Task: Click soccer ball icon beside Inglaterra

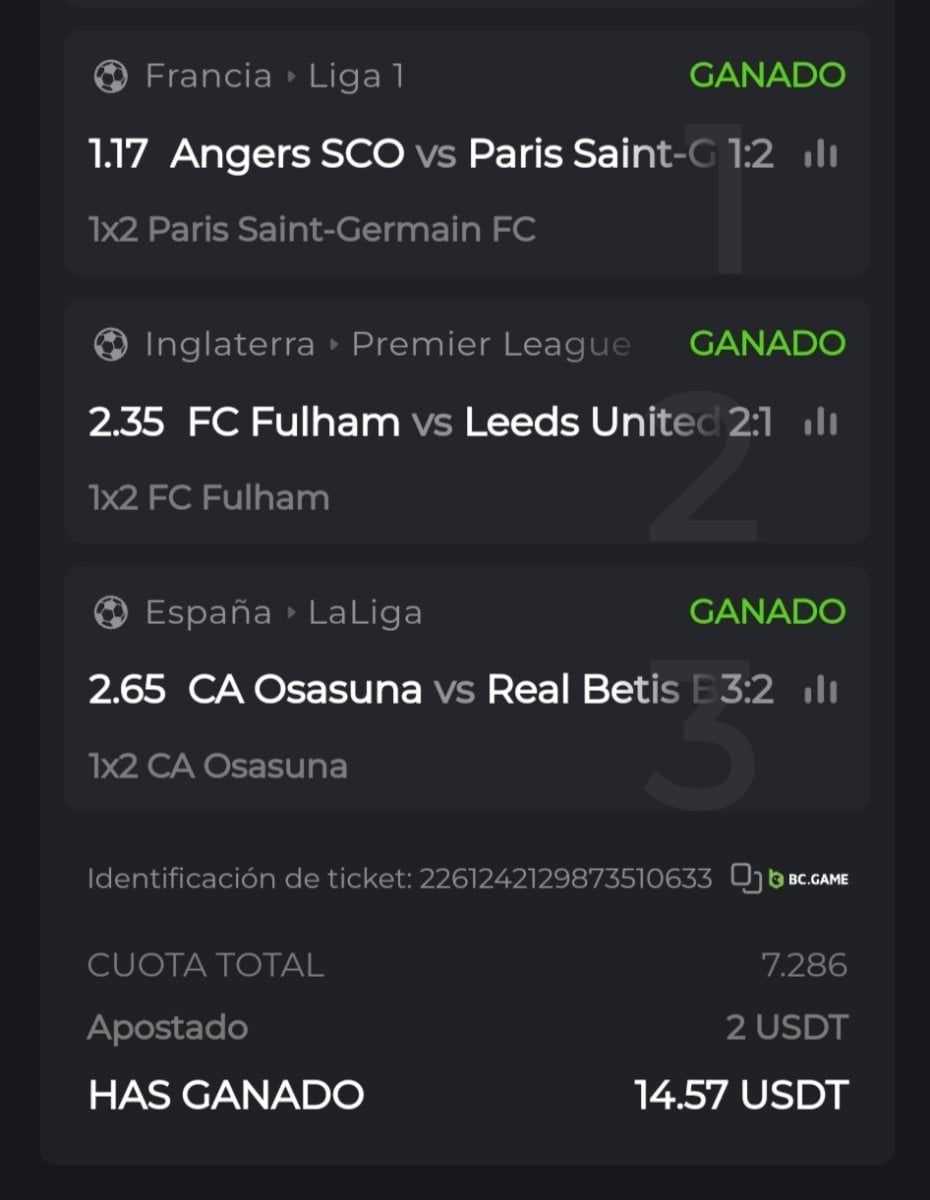Action: coord(110,345)
